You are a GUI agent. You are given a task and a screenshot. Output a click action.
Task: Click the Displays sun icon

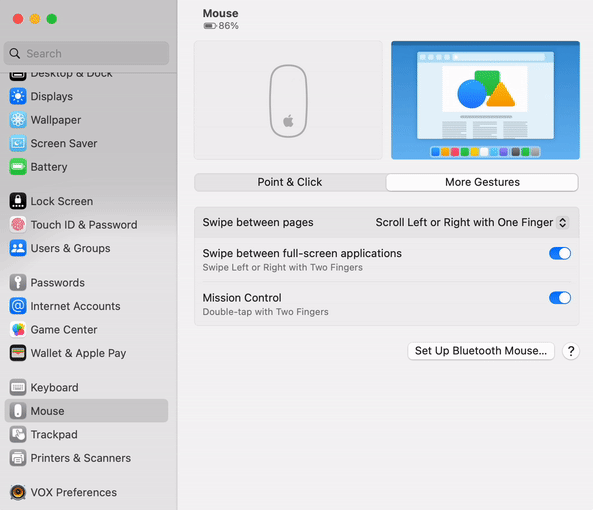pyautogui.click(x=18, y=96)
